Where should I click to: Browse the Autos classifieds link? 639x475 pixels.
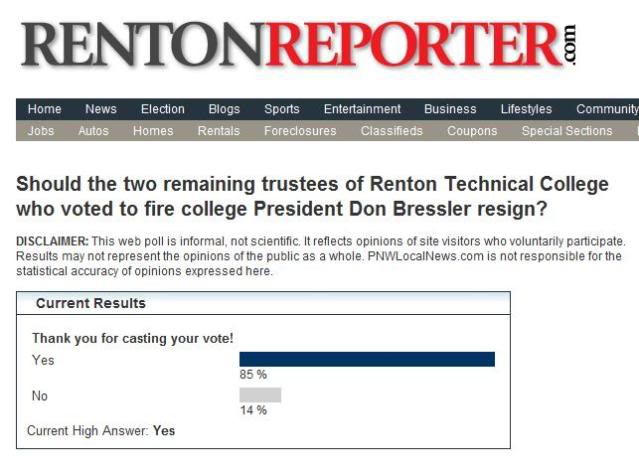click(x=93, y=131)
